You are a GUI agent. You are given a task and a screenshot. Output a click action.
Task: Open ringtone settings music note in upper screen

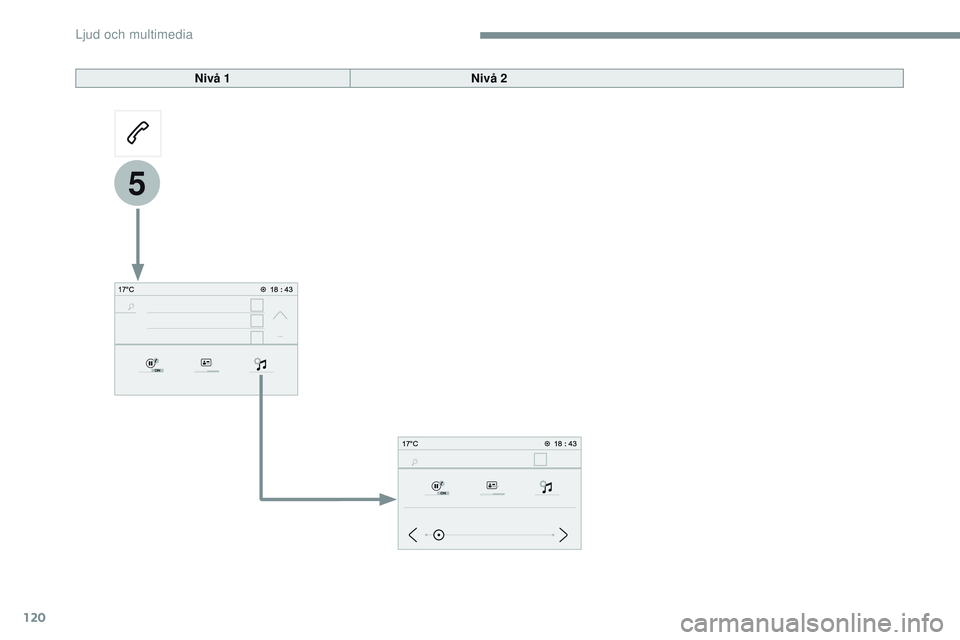coord(260,365)
